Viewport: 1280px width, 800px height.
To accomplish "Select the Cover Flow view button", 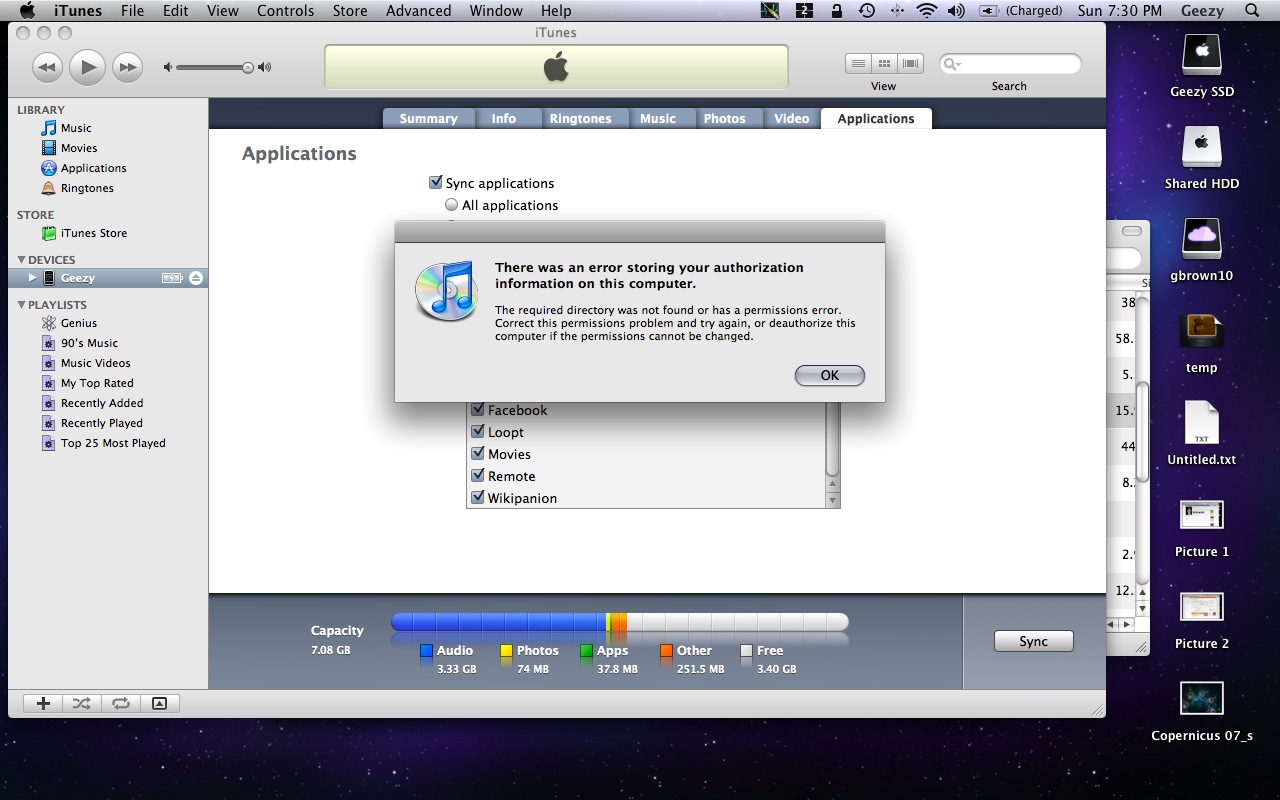I will tap(910, 63).
